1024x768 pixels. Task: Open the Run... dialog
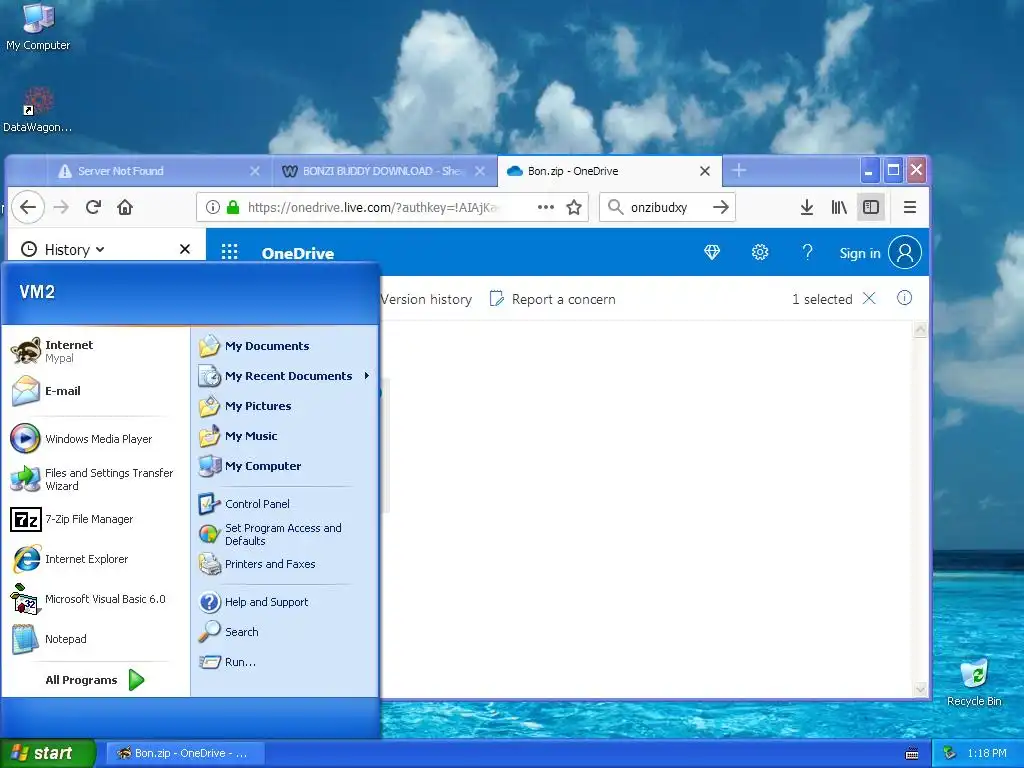285,662
